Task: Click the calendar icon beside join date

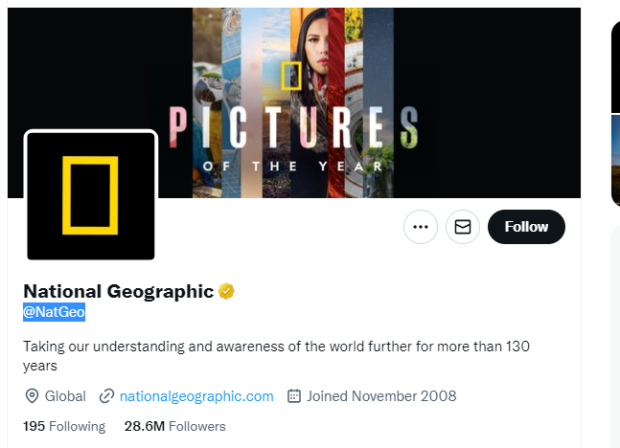Action: 294,396
